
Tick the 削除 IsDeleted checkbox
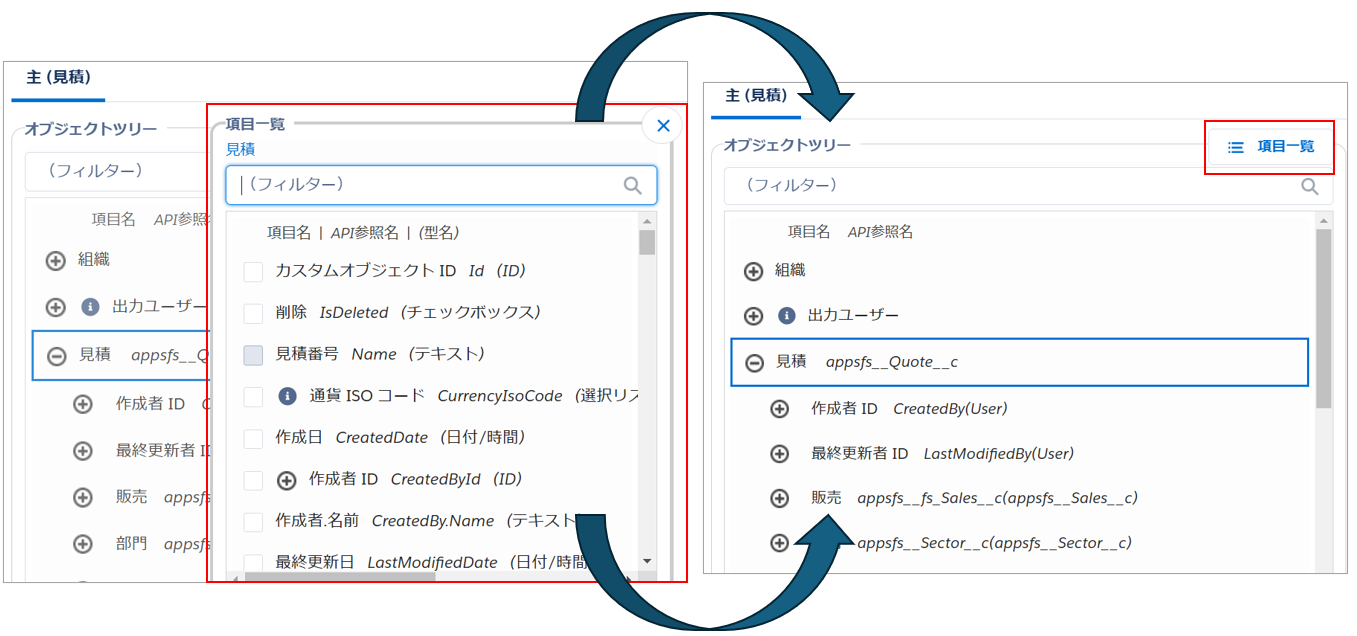(x=253, y=313)
